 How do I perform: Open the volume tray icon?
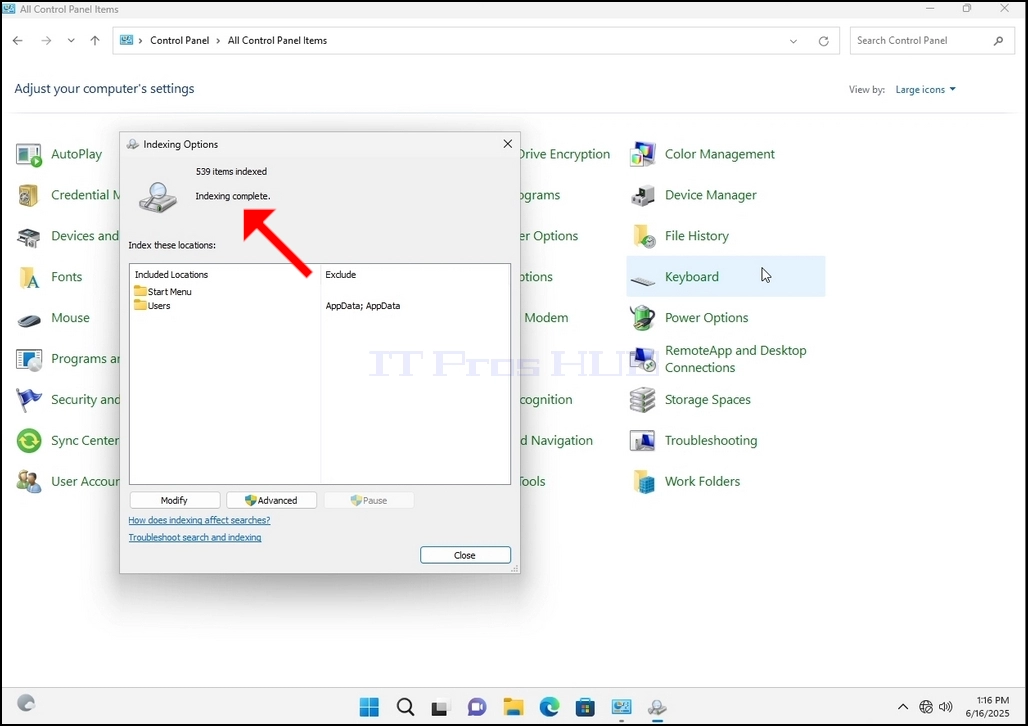(945, 707)
